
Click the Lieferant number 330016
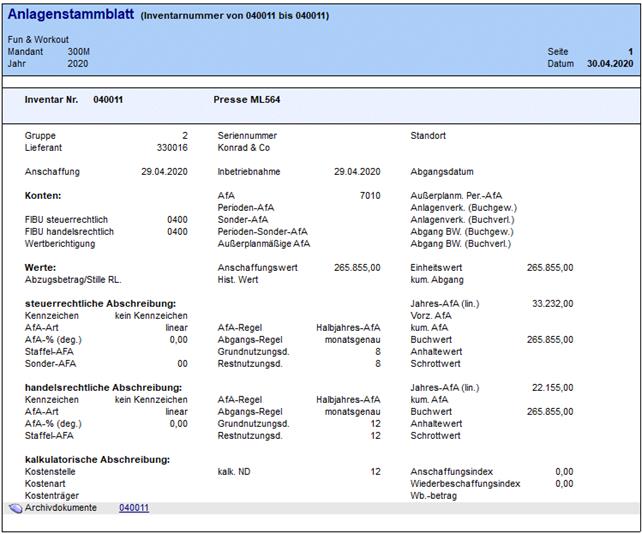[170, 147]
